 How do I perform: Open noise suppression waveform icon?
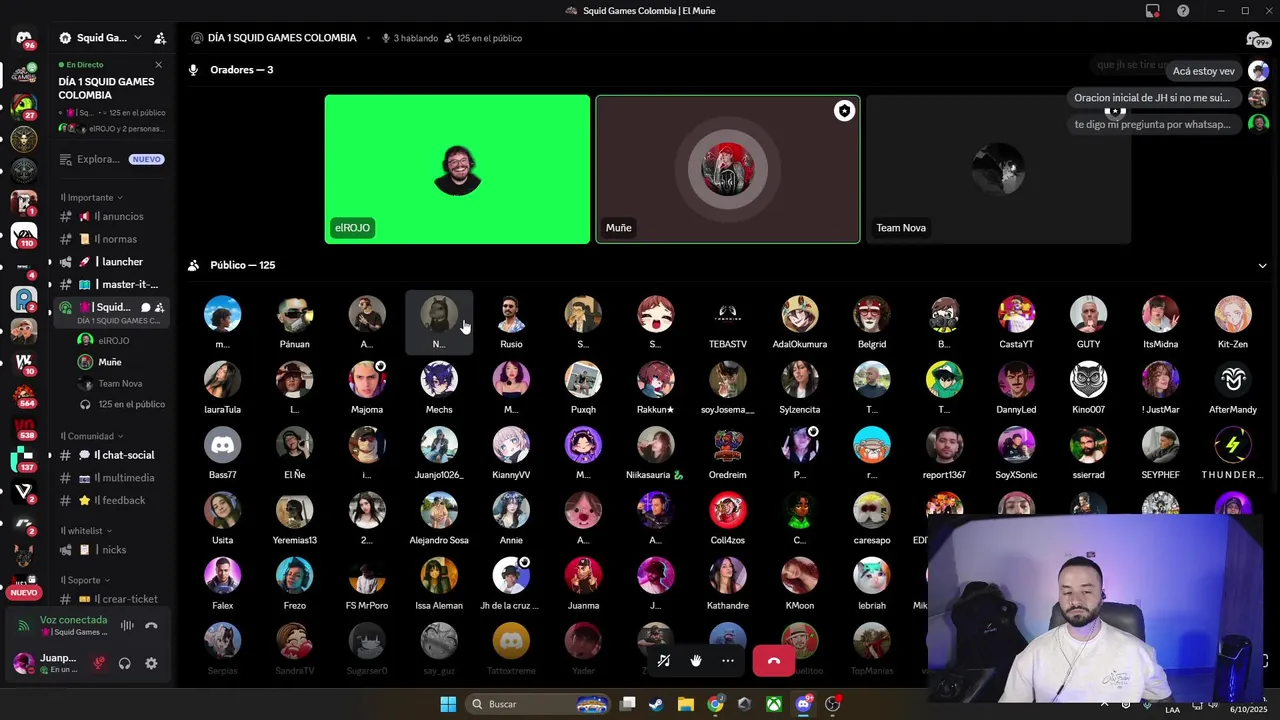tap(127, 626)
